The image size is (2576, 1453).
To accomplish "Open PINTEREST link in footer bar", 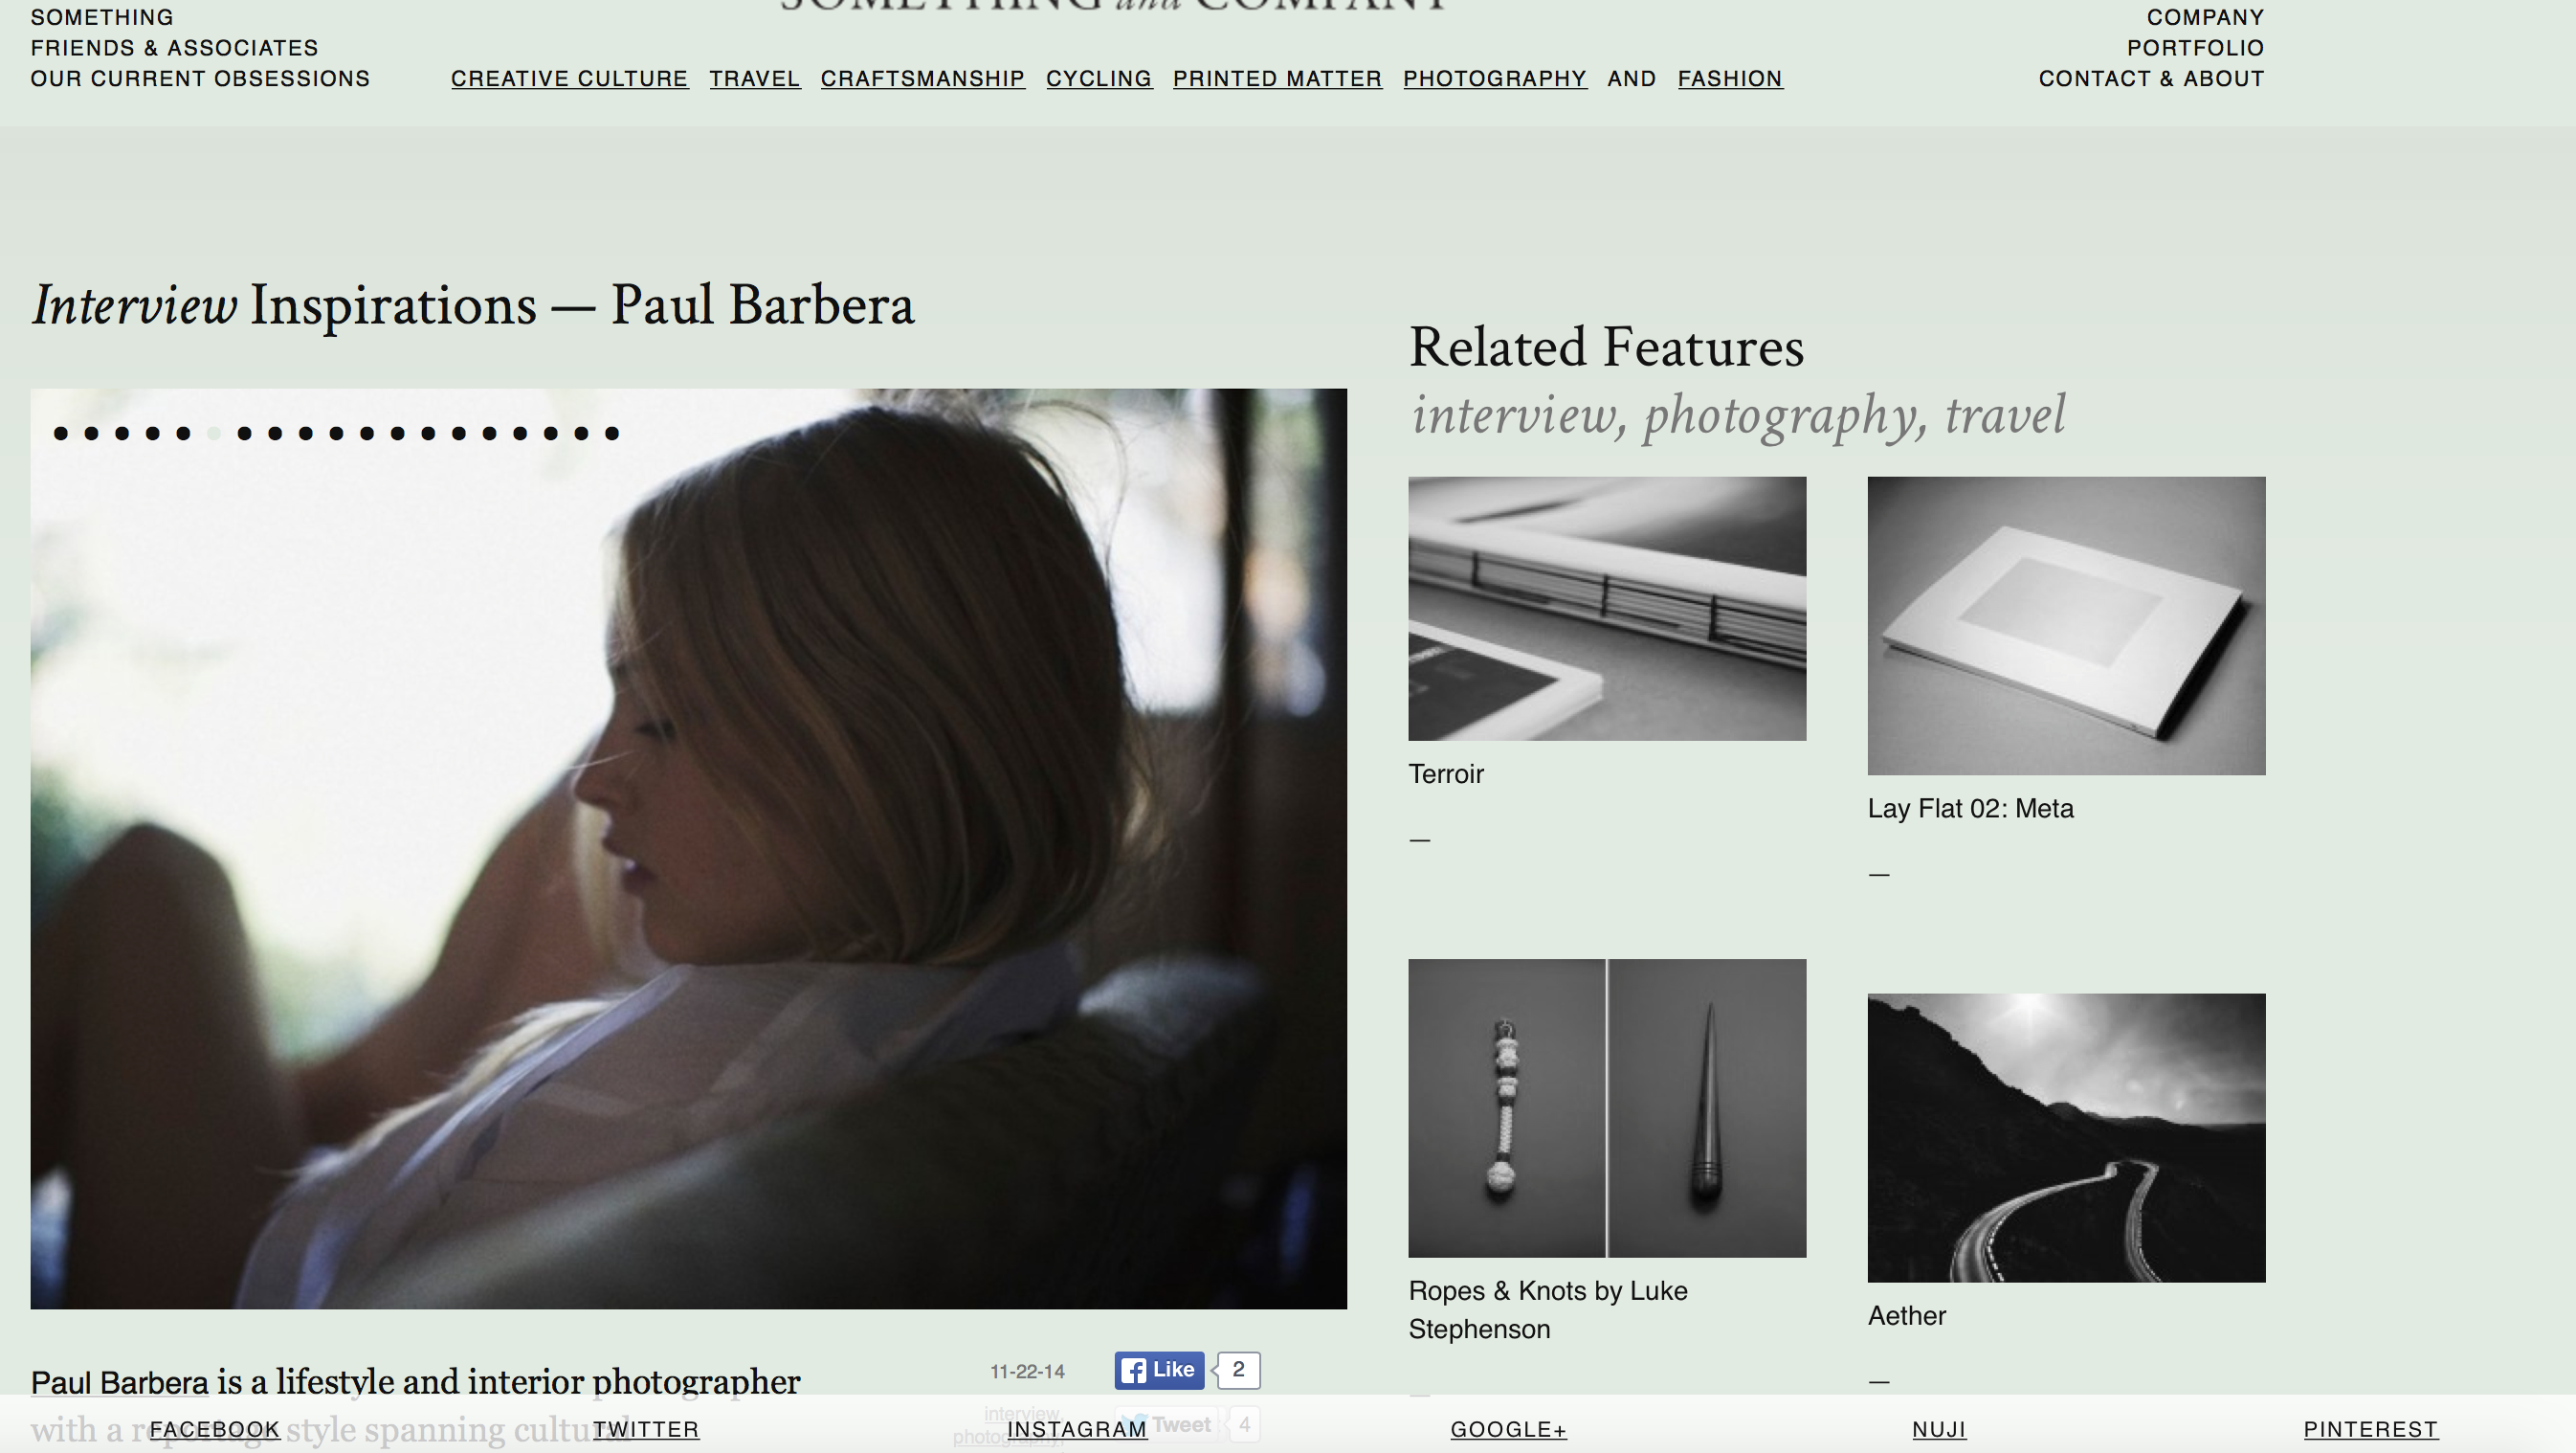I will (x=2370, y=1429).
